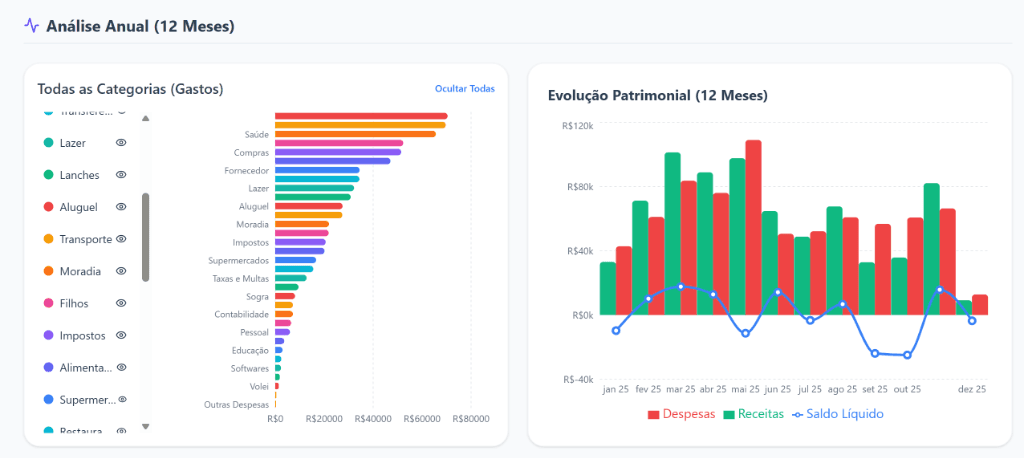1024x458 pixels.
Task: Click the Ocultar Todas link
Action: (x=464, y=89)
